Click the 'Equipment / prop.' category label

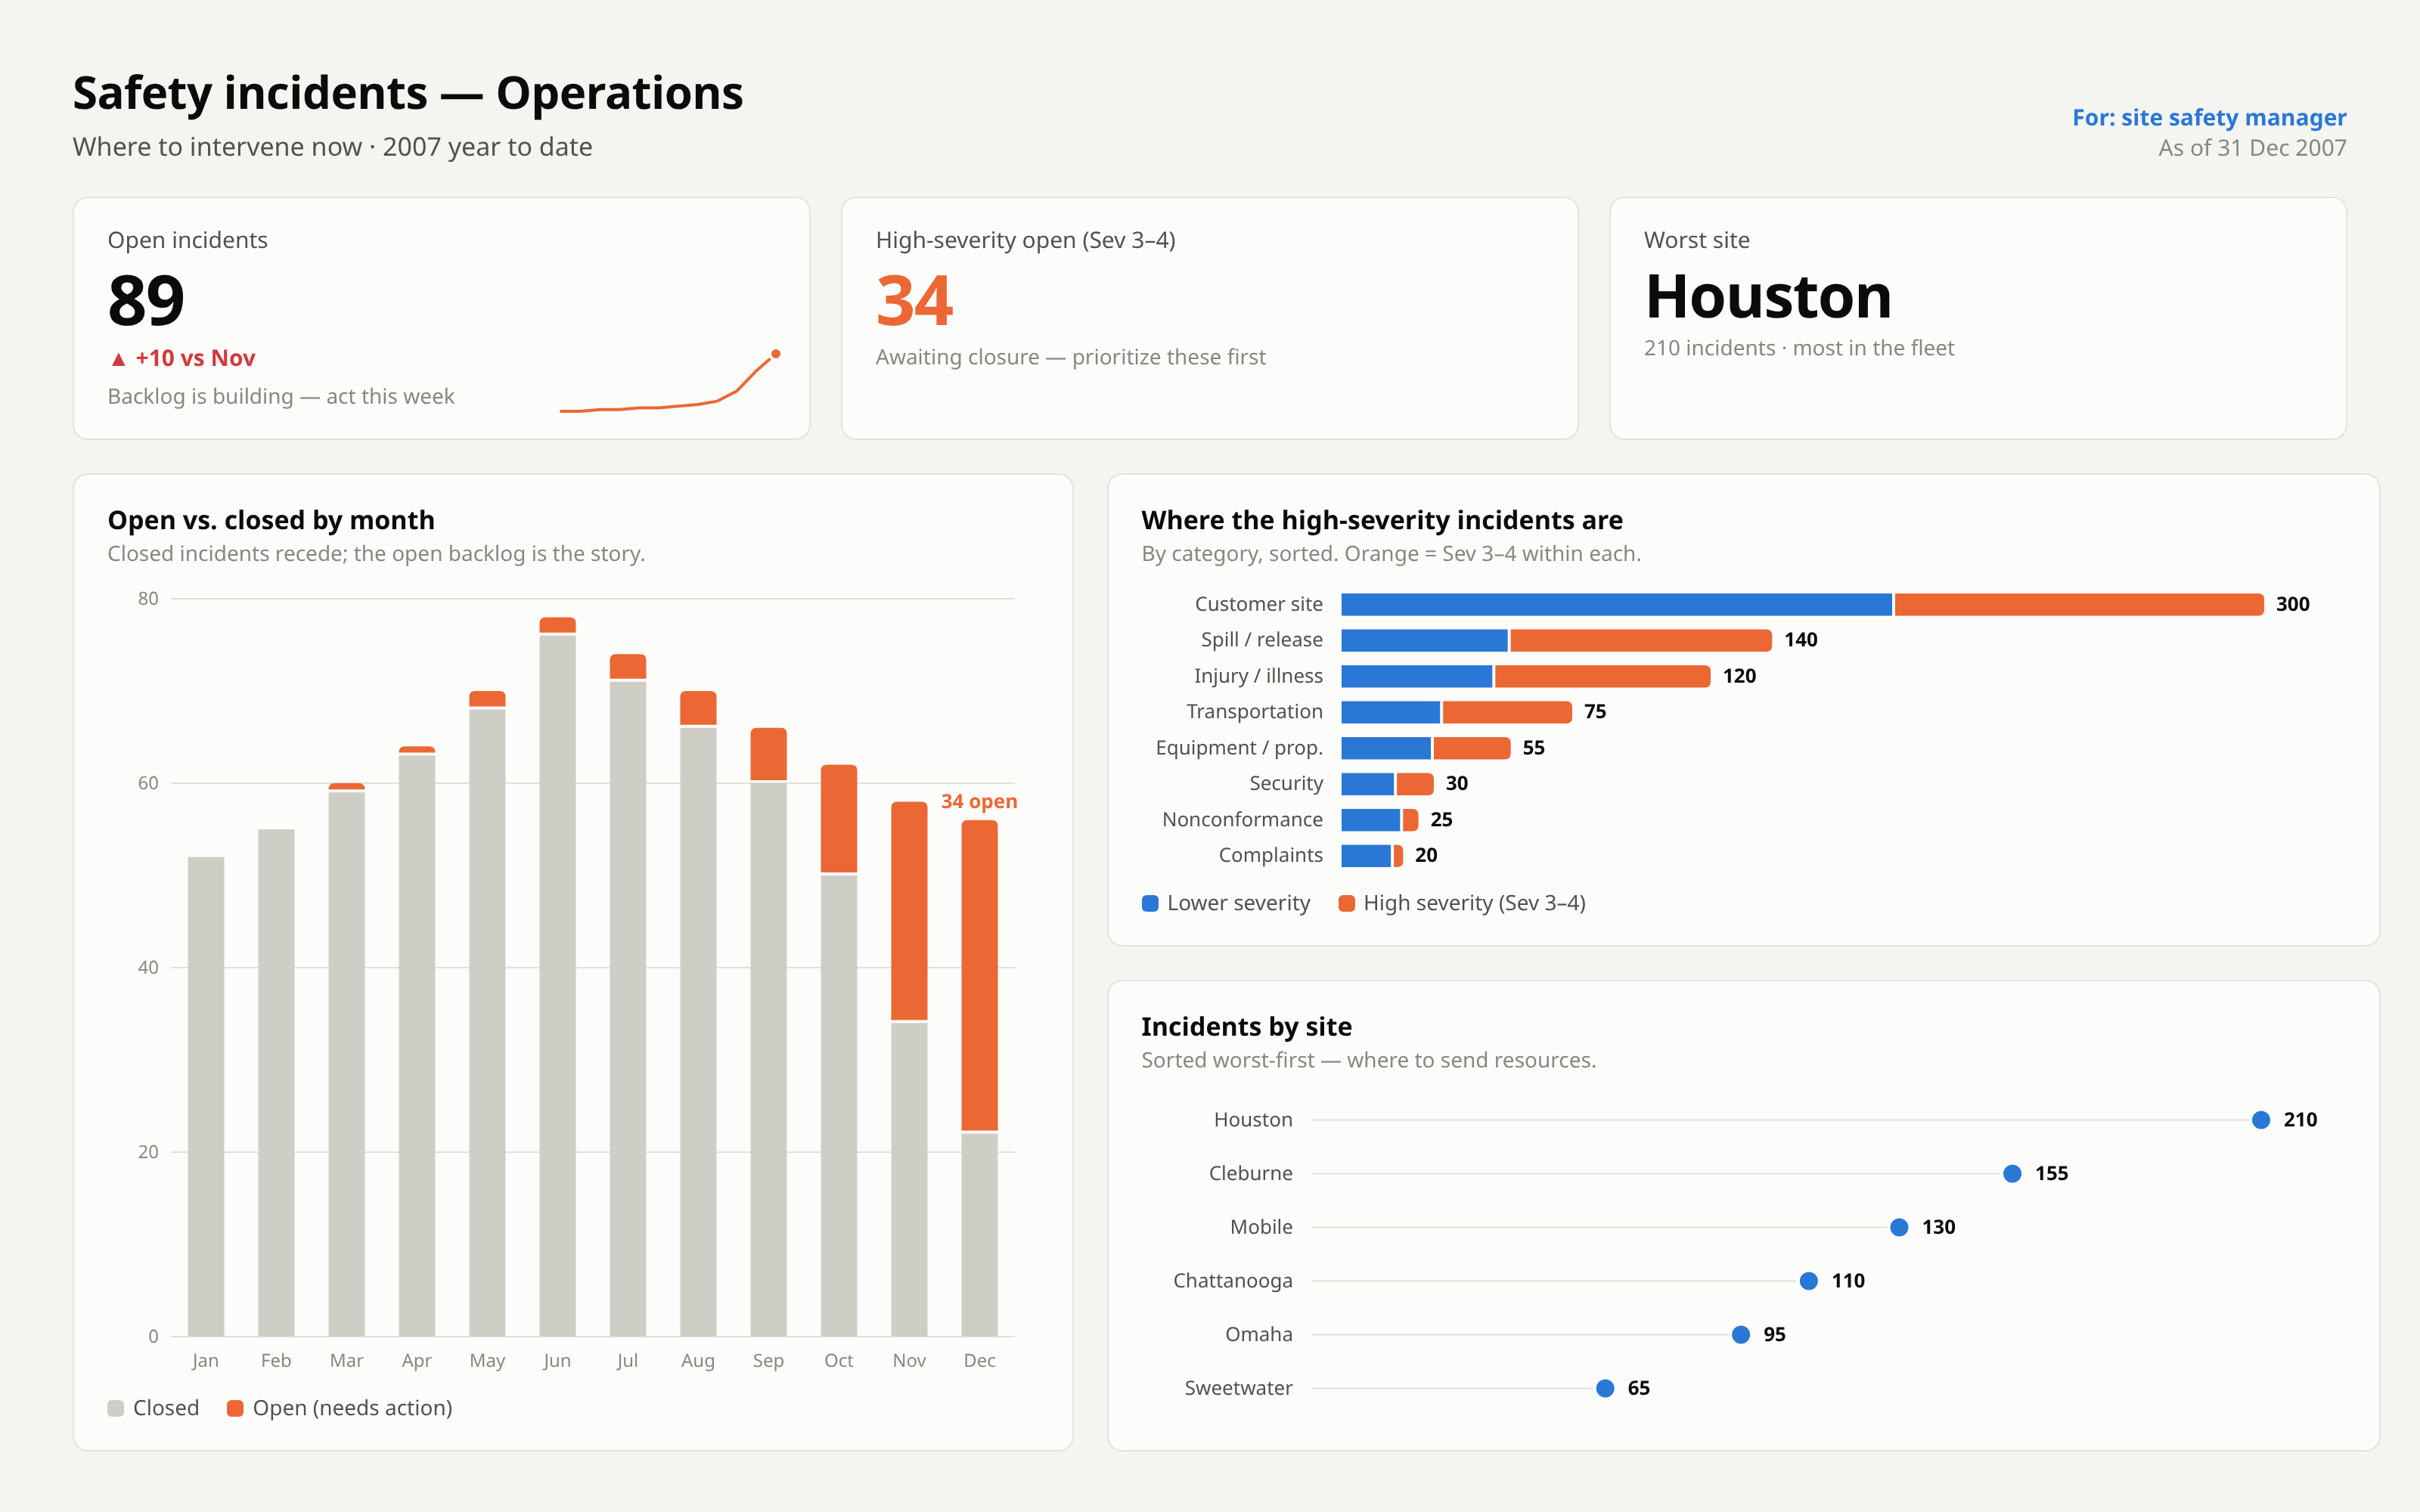(x=1239, y=748)
